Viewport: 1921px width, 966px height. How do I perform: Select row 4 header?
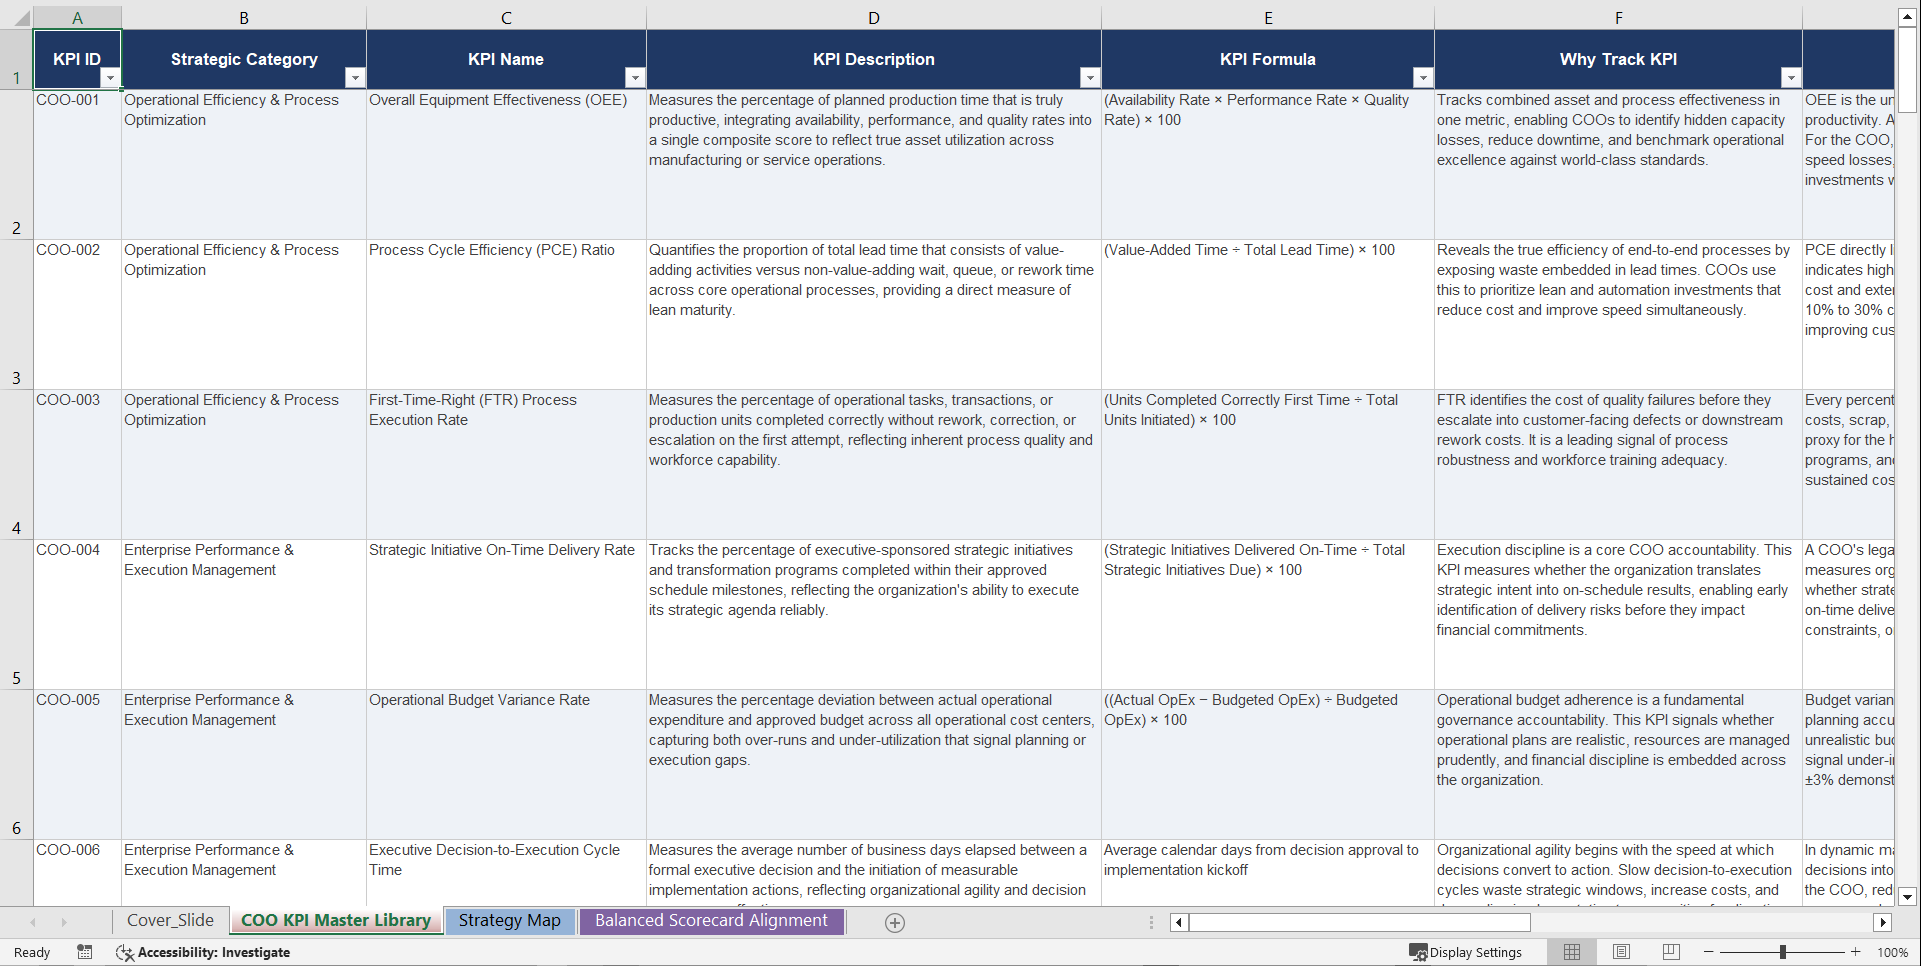click(x=16, y=464)
